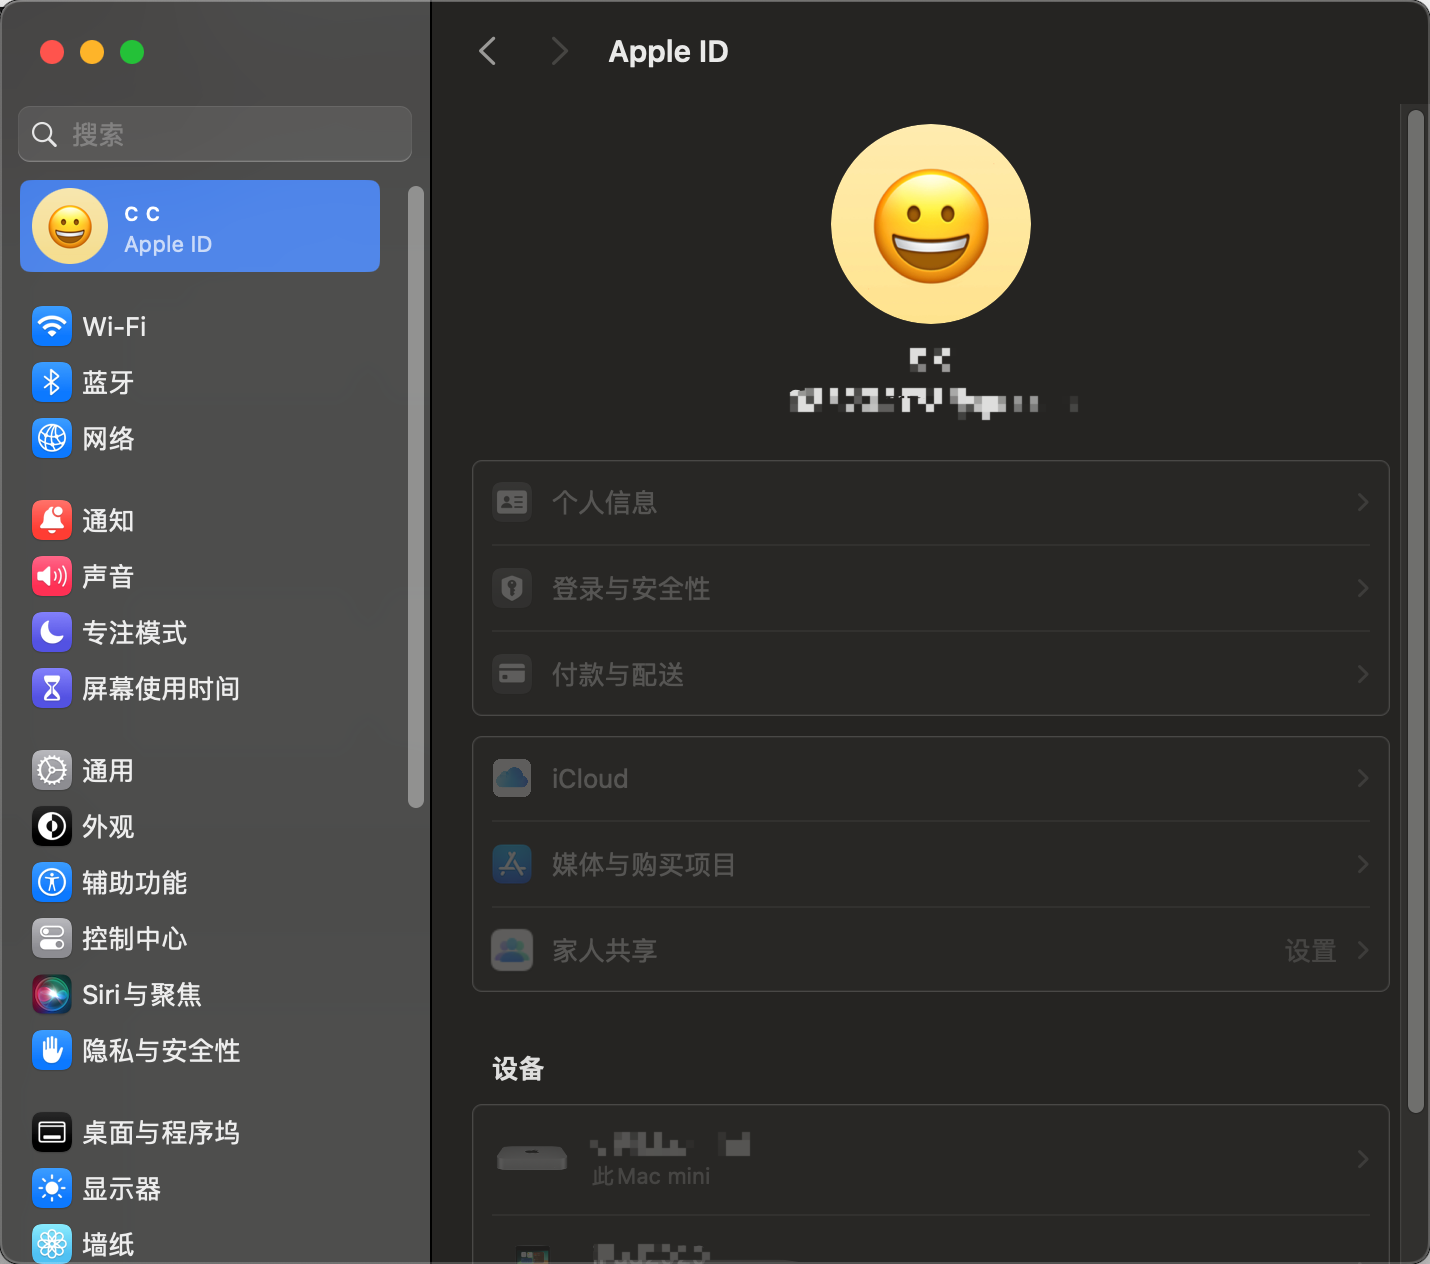Open the Wi-Fi settings icon
This screenshot has height=1264, width=1430.
tap(52, 326)
